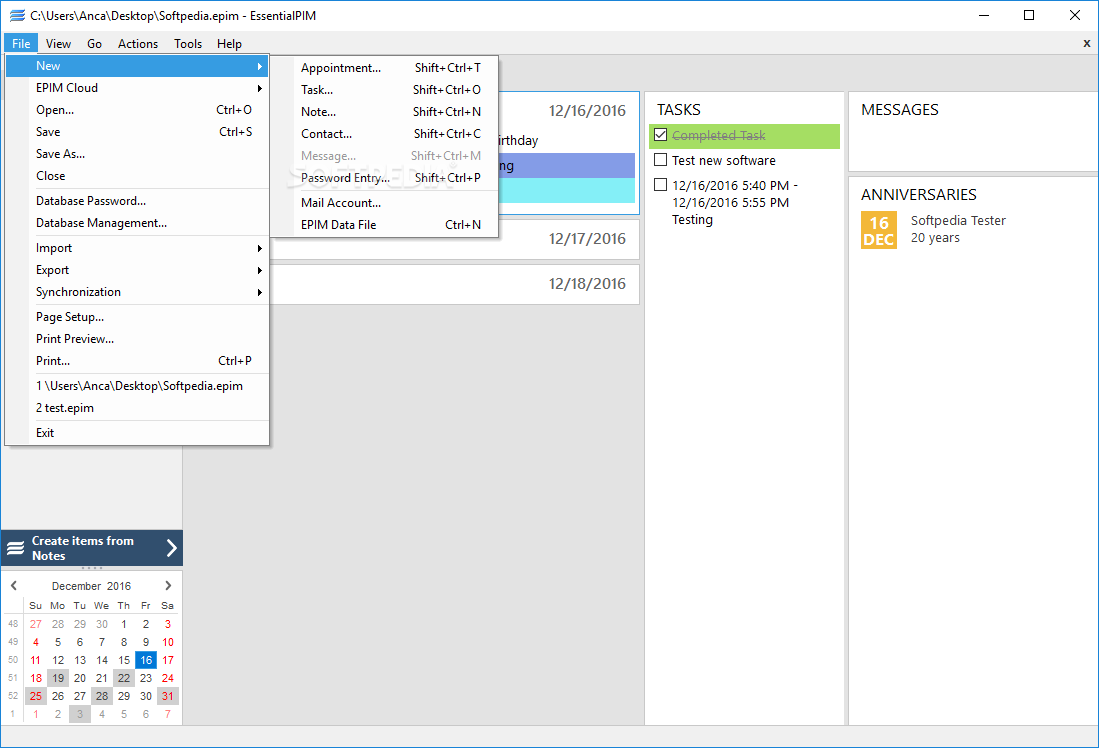Click the EssentialPIM app icon in title bar
Image resolution: width=1099 pixels, height=748 pixels.
(x=17, y=15)
